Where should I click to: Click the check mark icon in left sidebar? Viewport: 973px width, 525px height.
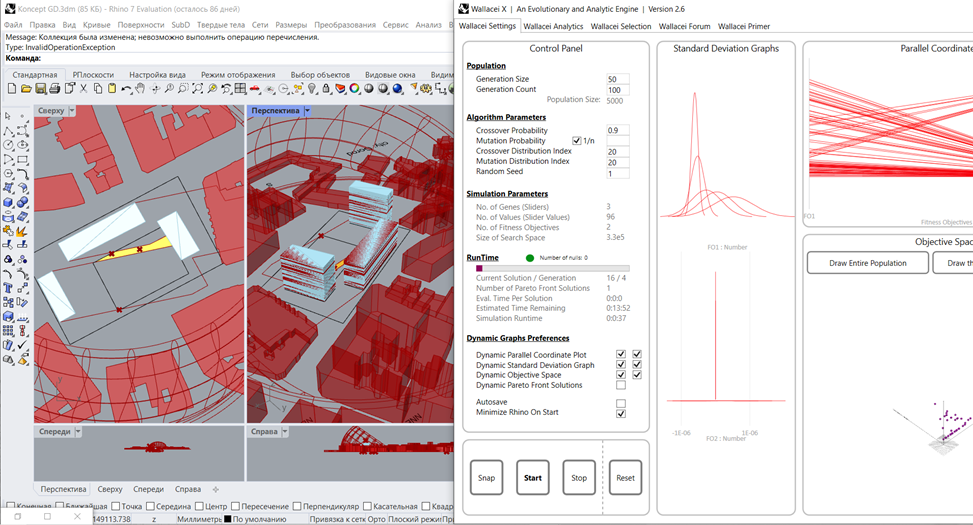click(22, 345)
